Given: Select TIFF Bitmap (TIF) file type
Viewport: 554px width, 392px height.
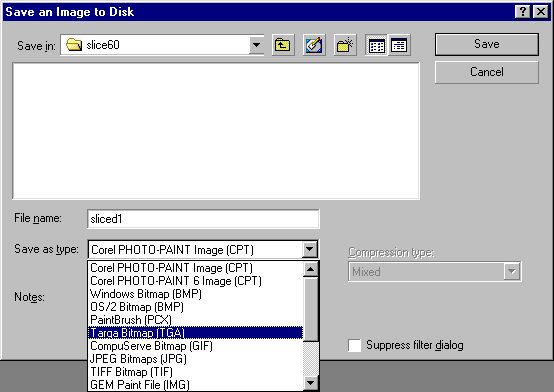Looking at the screenshot, I should coord(195,372).
